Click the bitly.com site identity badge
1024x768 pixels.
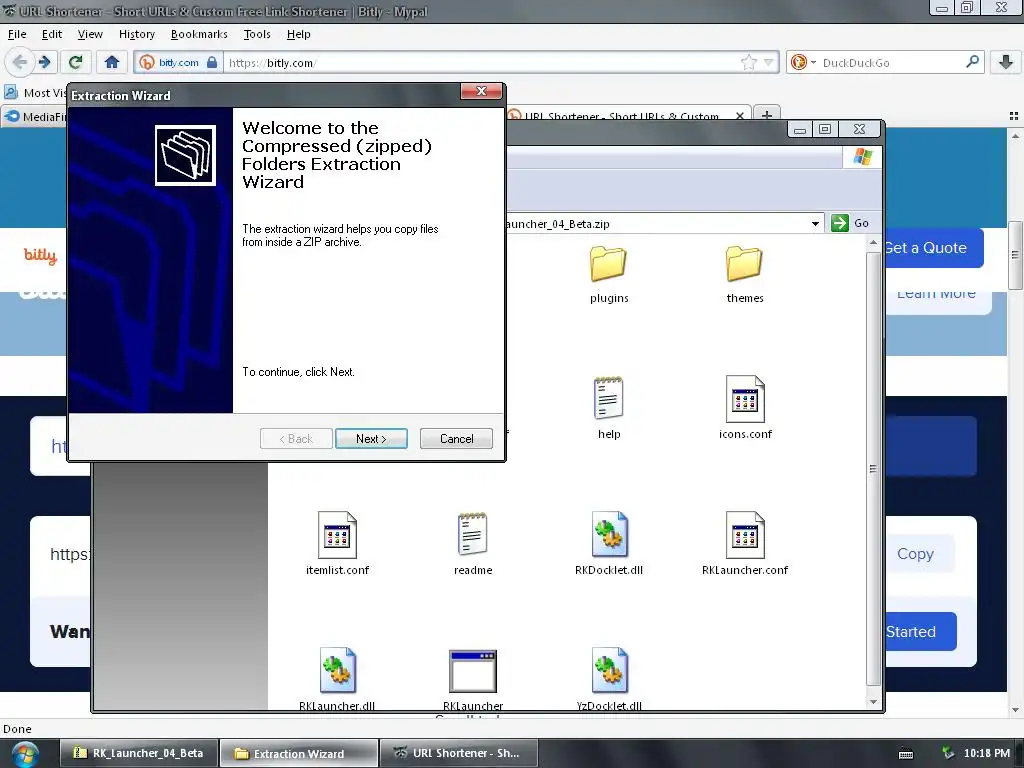coord(178,62)
